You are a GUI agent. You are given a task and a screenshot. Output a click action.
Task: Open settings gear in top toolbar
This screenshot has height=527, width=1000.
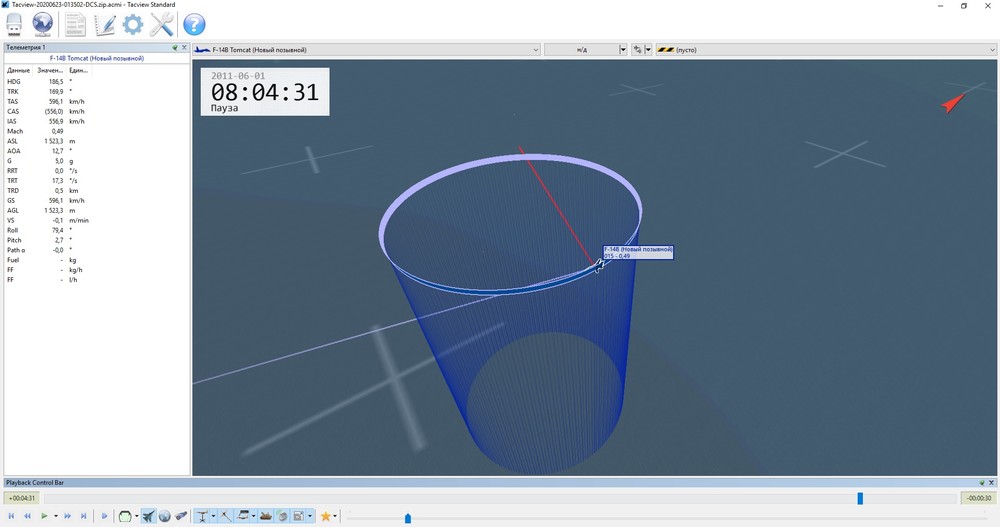pyautogui.click(x=132, y=25)
